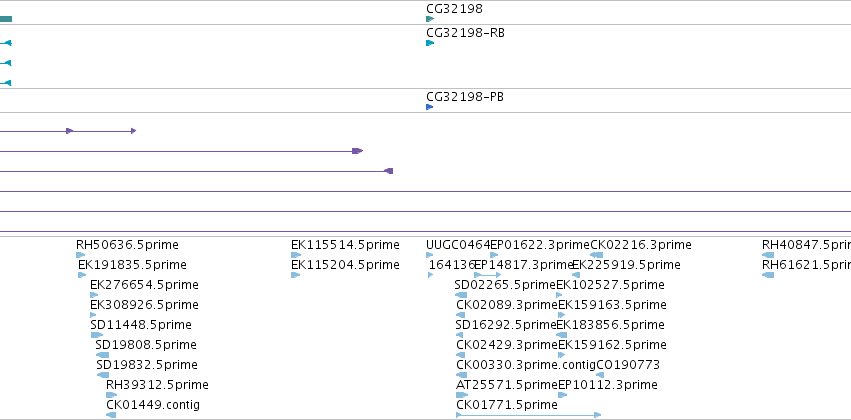This screenshot has width=851, height=420.
Task: Click the UUGC0464 feature label
Action: point(458,245)
